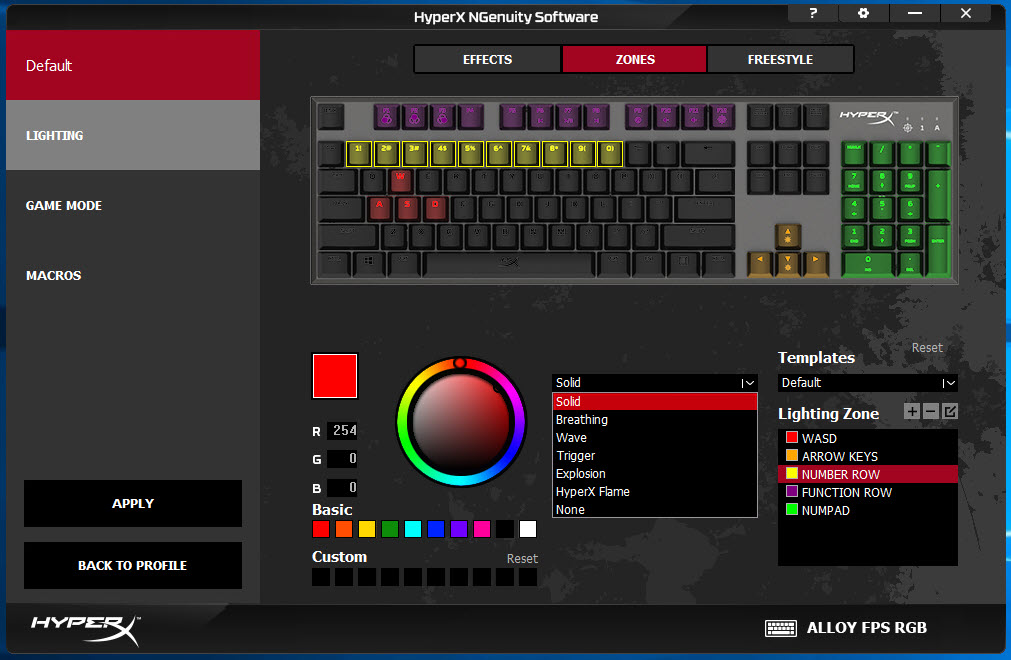Select the green numpad 0 key
This screenshot has width=1011, height=660.
(x=868, y=264)
